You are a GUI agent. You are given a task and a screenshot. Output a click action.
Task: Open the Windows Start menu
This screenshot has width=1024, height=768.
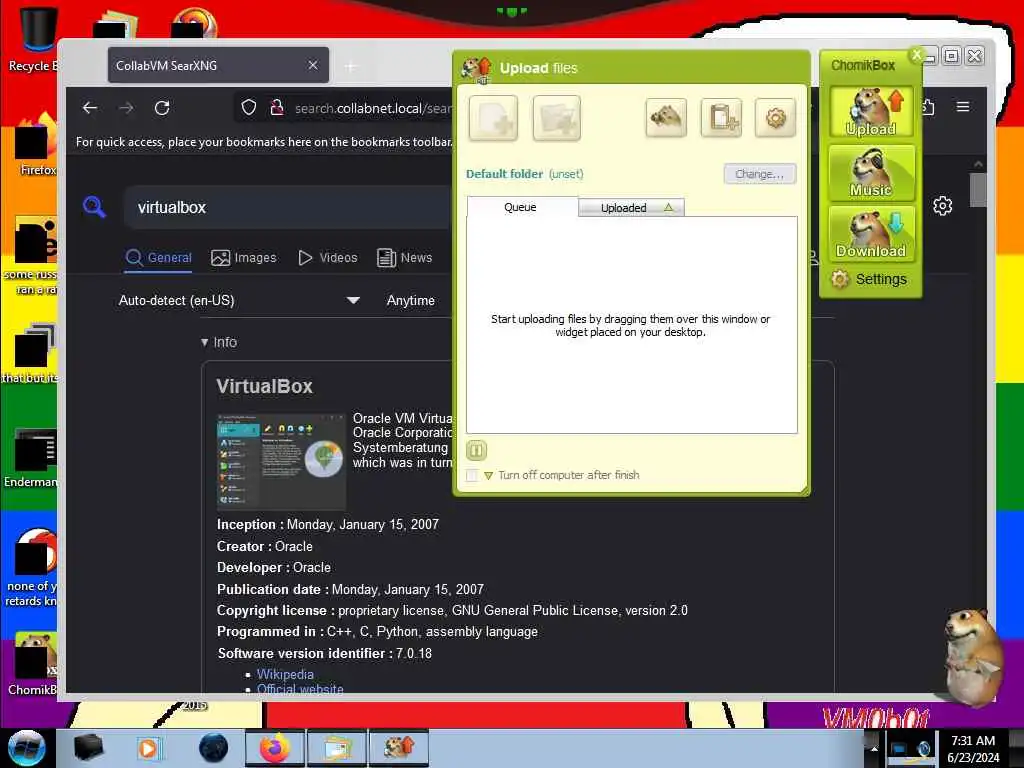click(26, 748)
